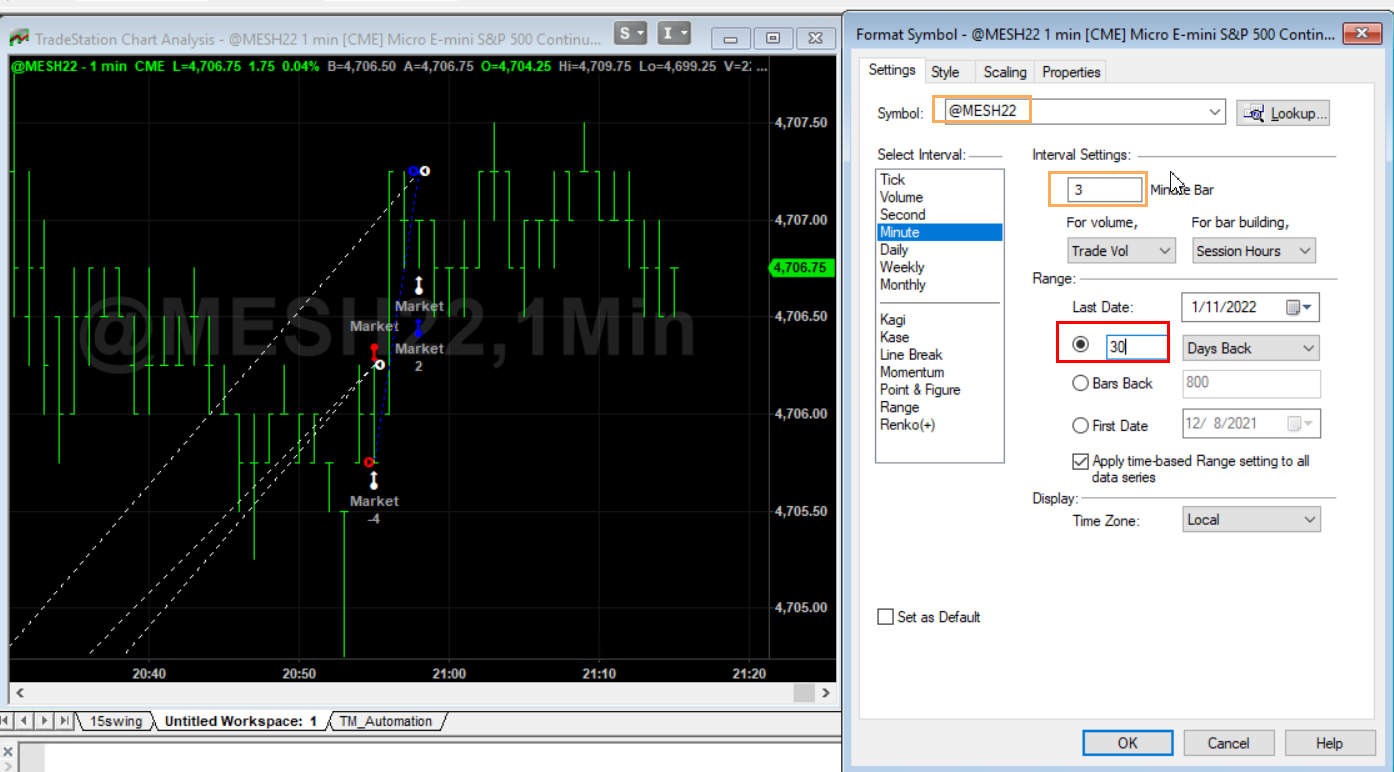Click the TradeStation chart window icon
The image size is (1394, 772).
(x=18, y=39)
